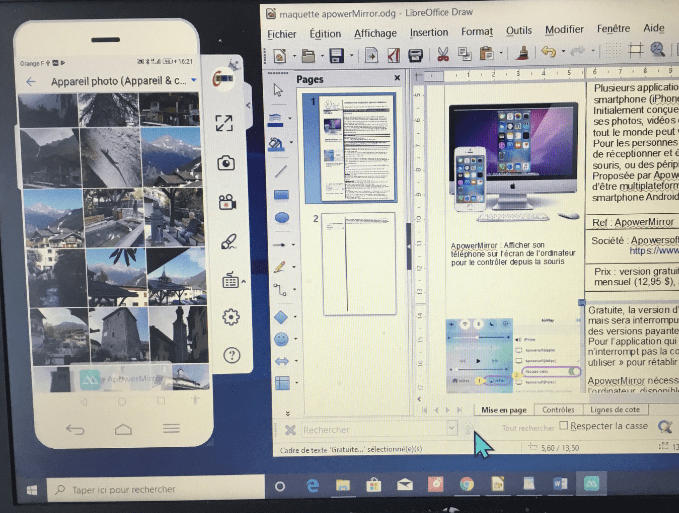Enable Respecter la casse checkbox
The width and height of the screenshot is (679, 513).
(x=564, y=426)
